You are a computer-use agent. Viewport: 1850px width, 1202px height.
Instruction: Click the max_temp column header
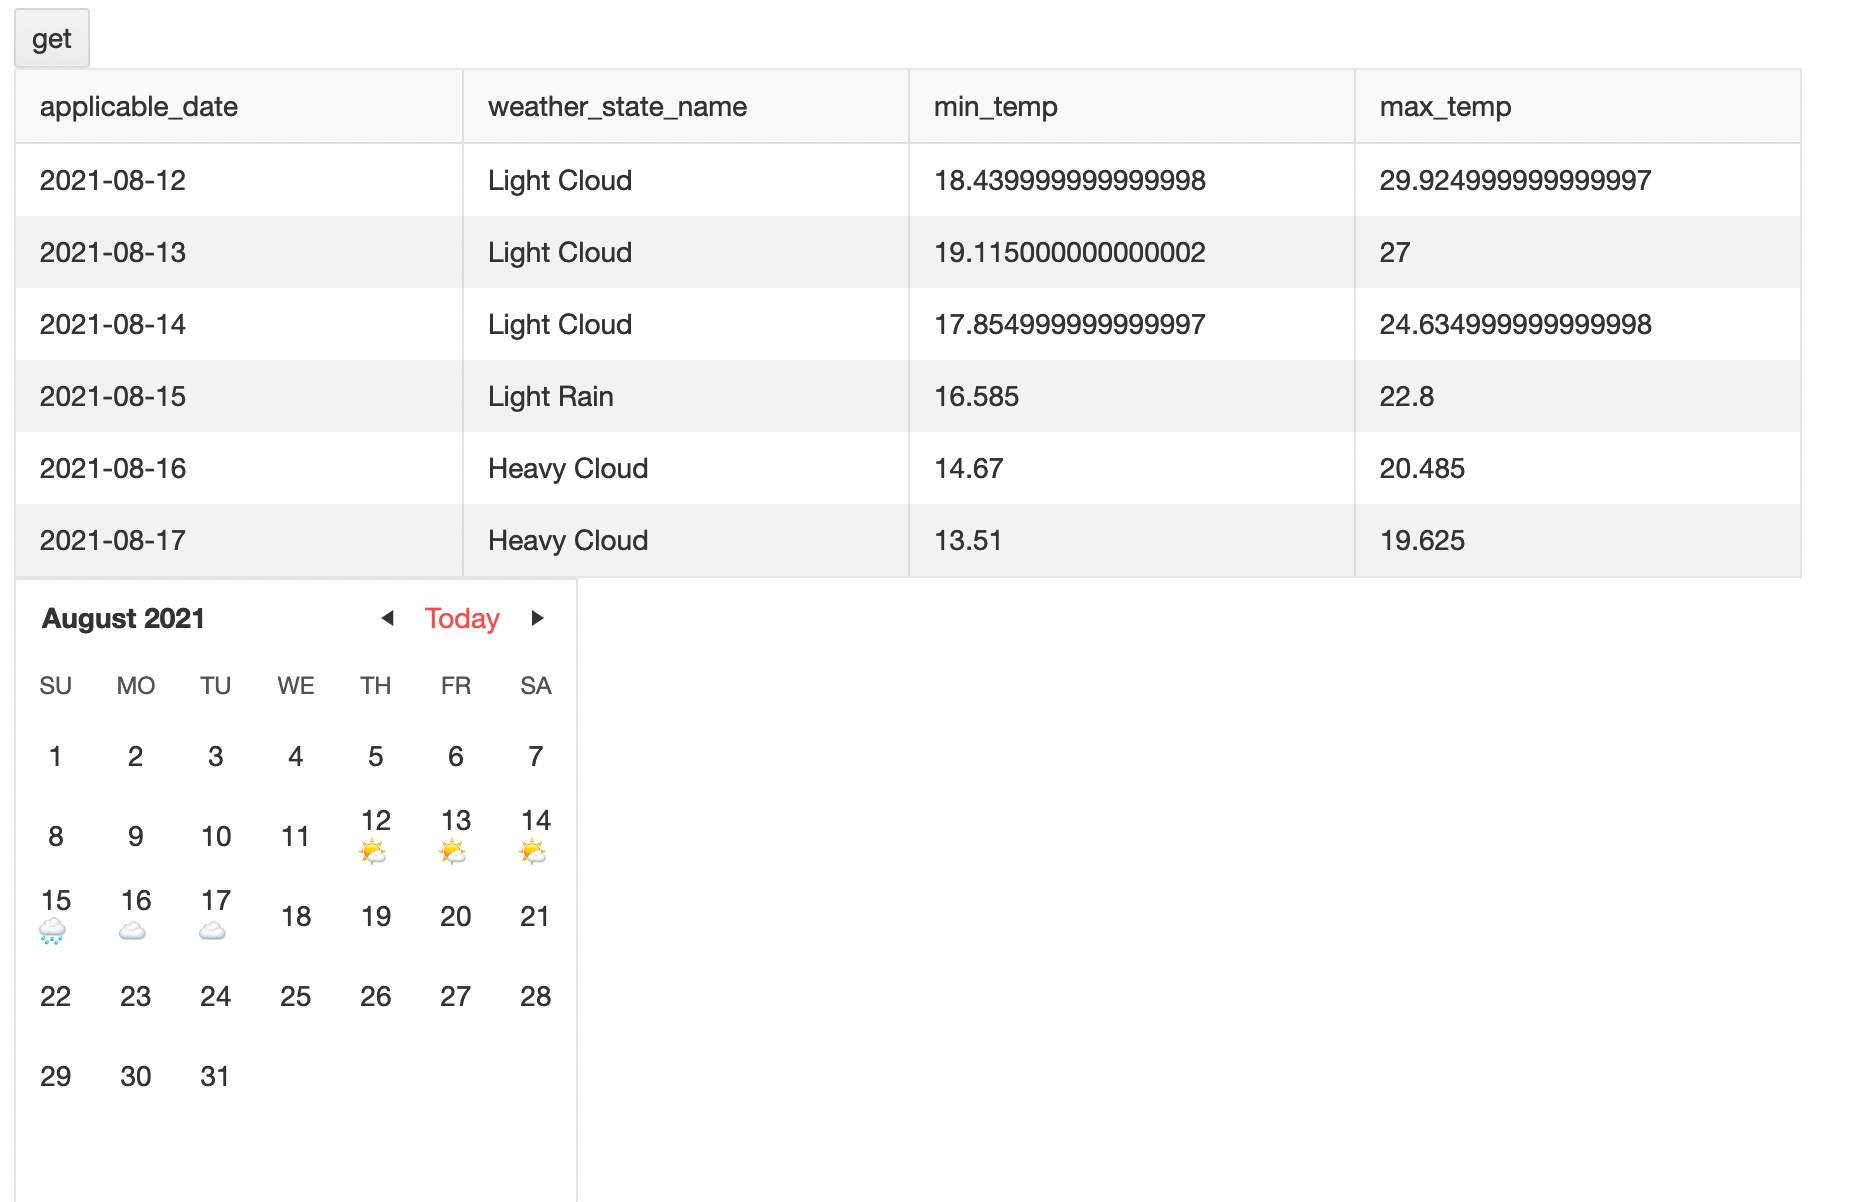pos(1445,107)
